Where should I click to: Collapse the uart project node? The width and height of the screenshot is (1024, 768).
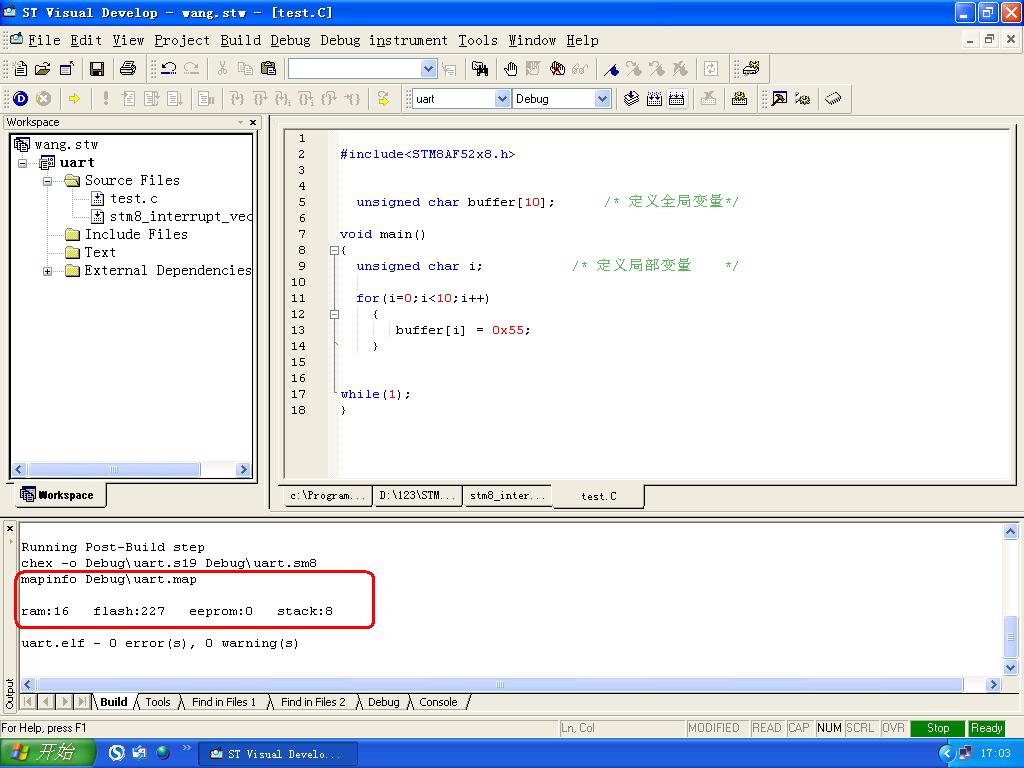22,163
